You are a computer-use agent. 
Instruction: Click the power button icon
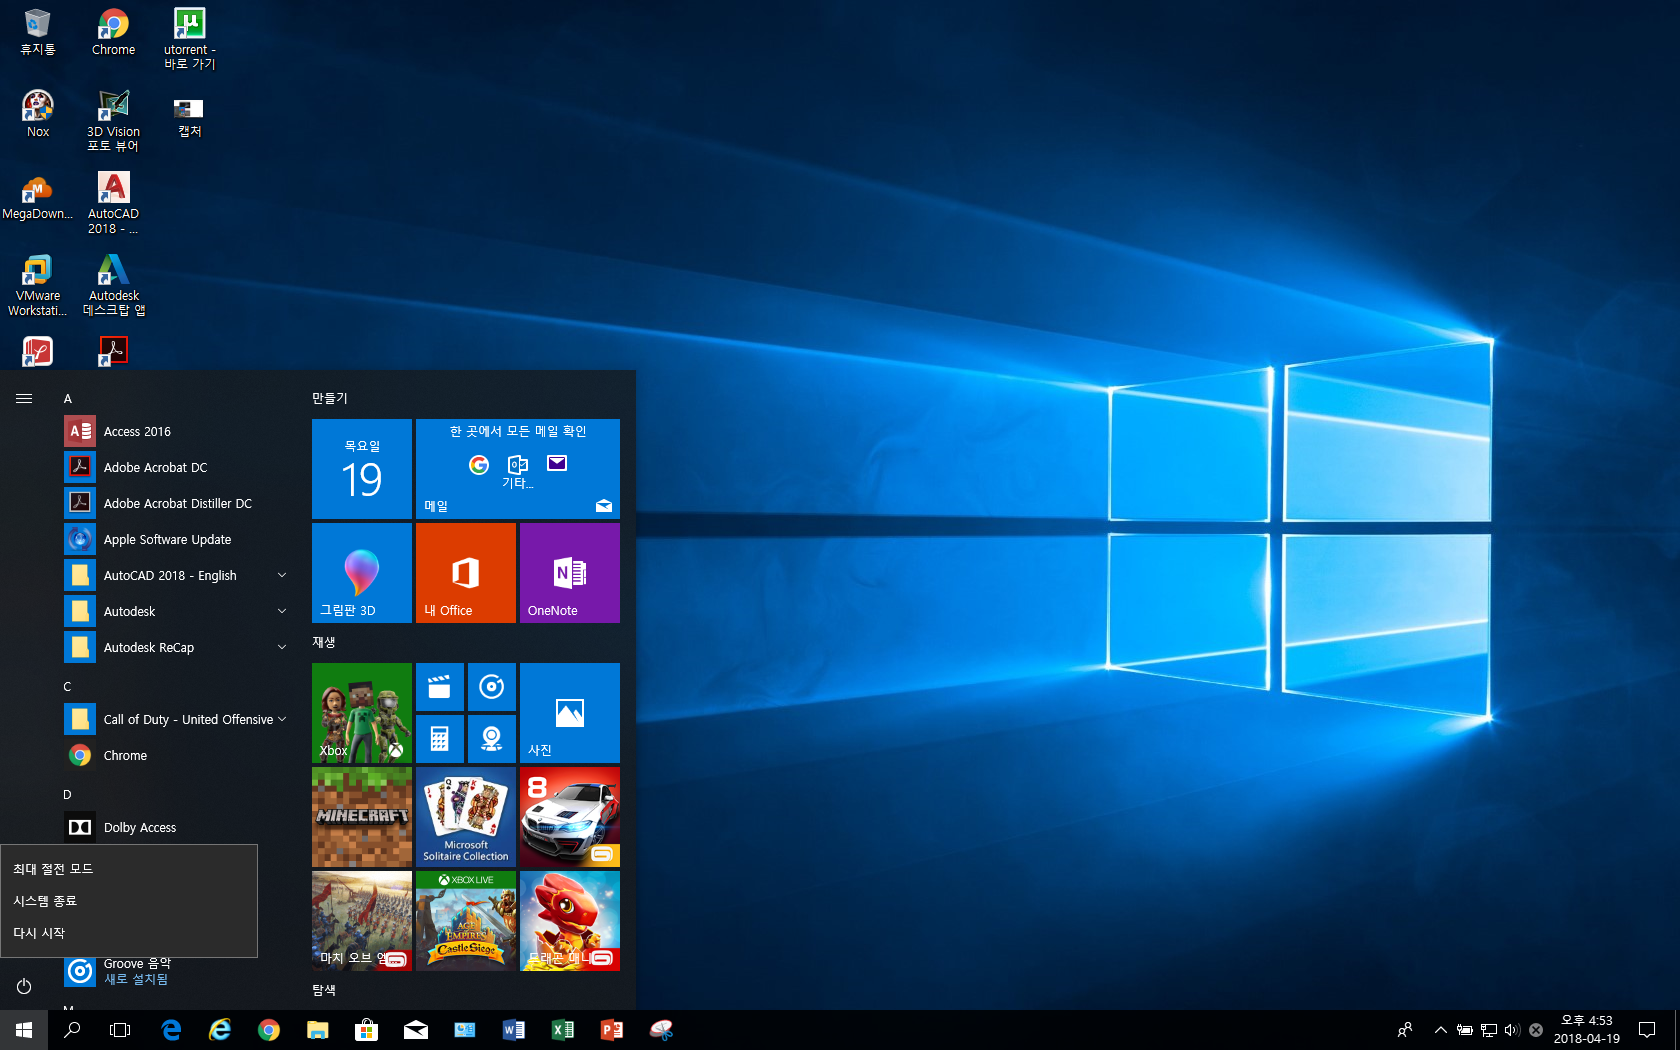click(24, 986)
